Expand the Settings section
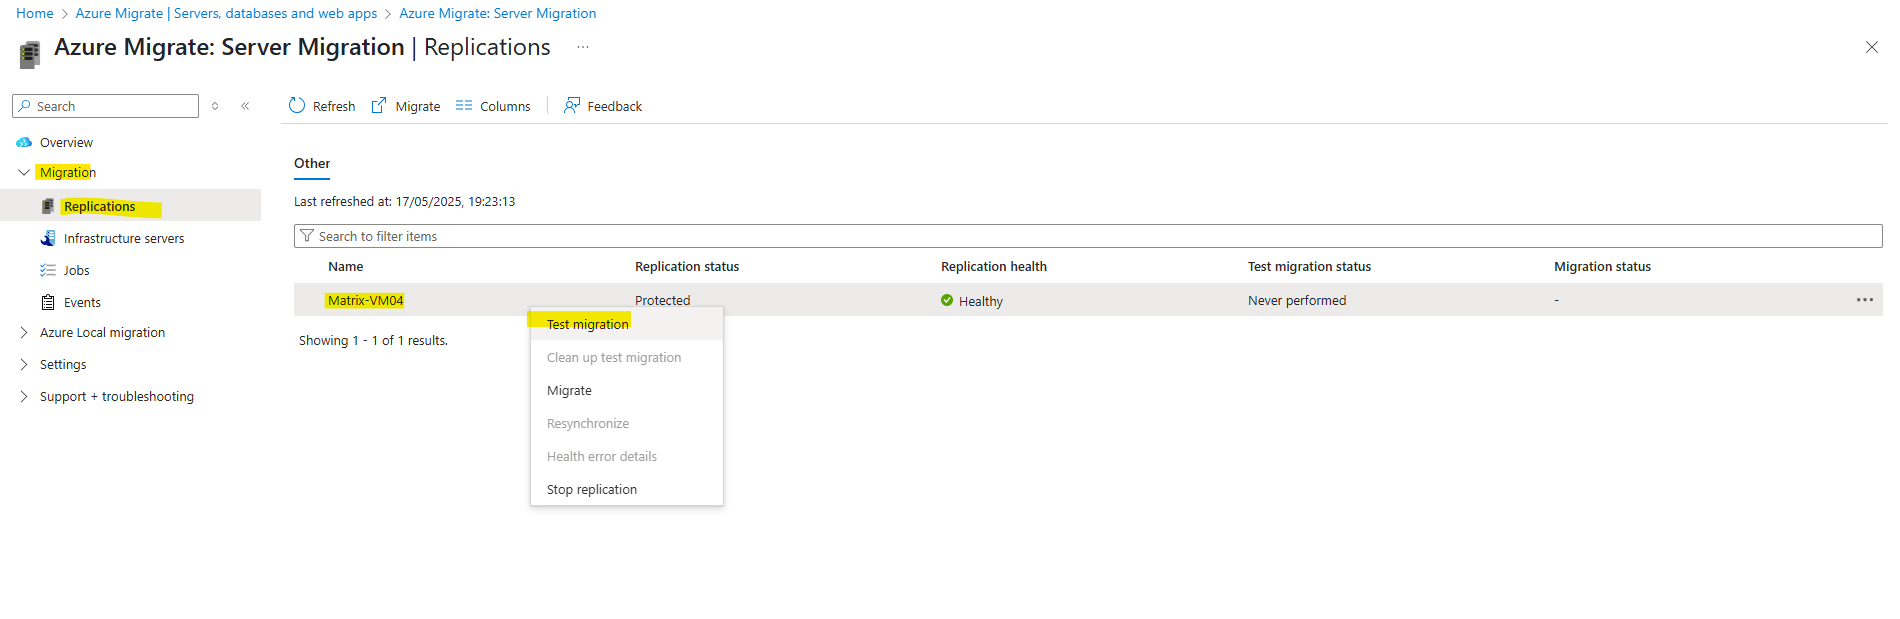 pyautogui.click(x=24, y=365)
